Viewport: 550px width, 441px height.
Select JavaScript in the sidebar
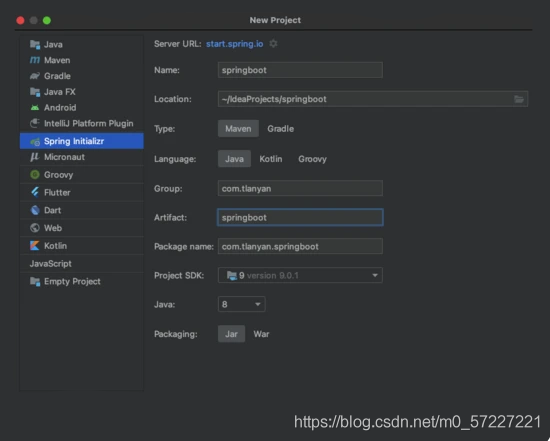point(82,263)
